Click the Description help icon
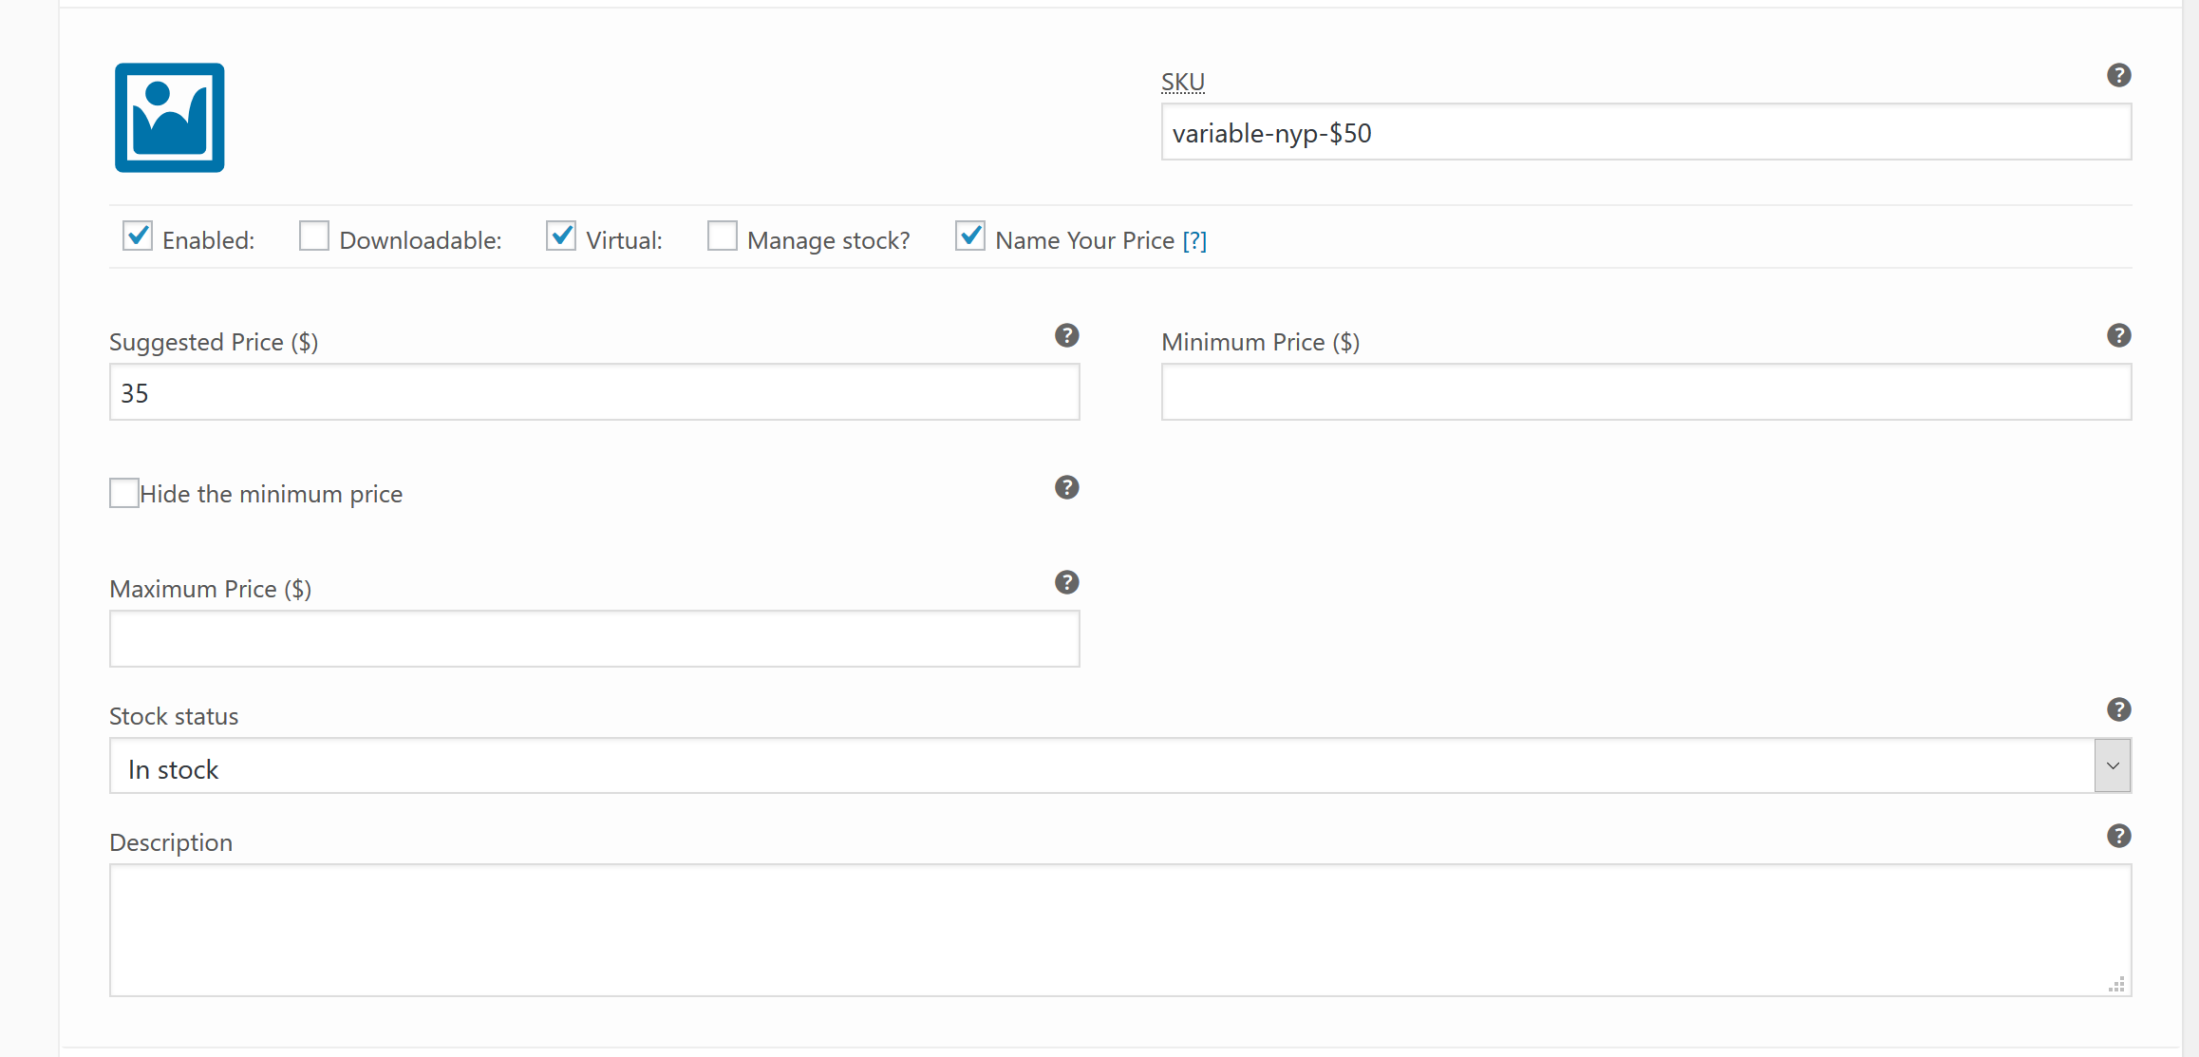The image size is (2199, 1057). [2118, 836]
